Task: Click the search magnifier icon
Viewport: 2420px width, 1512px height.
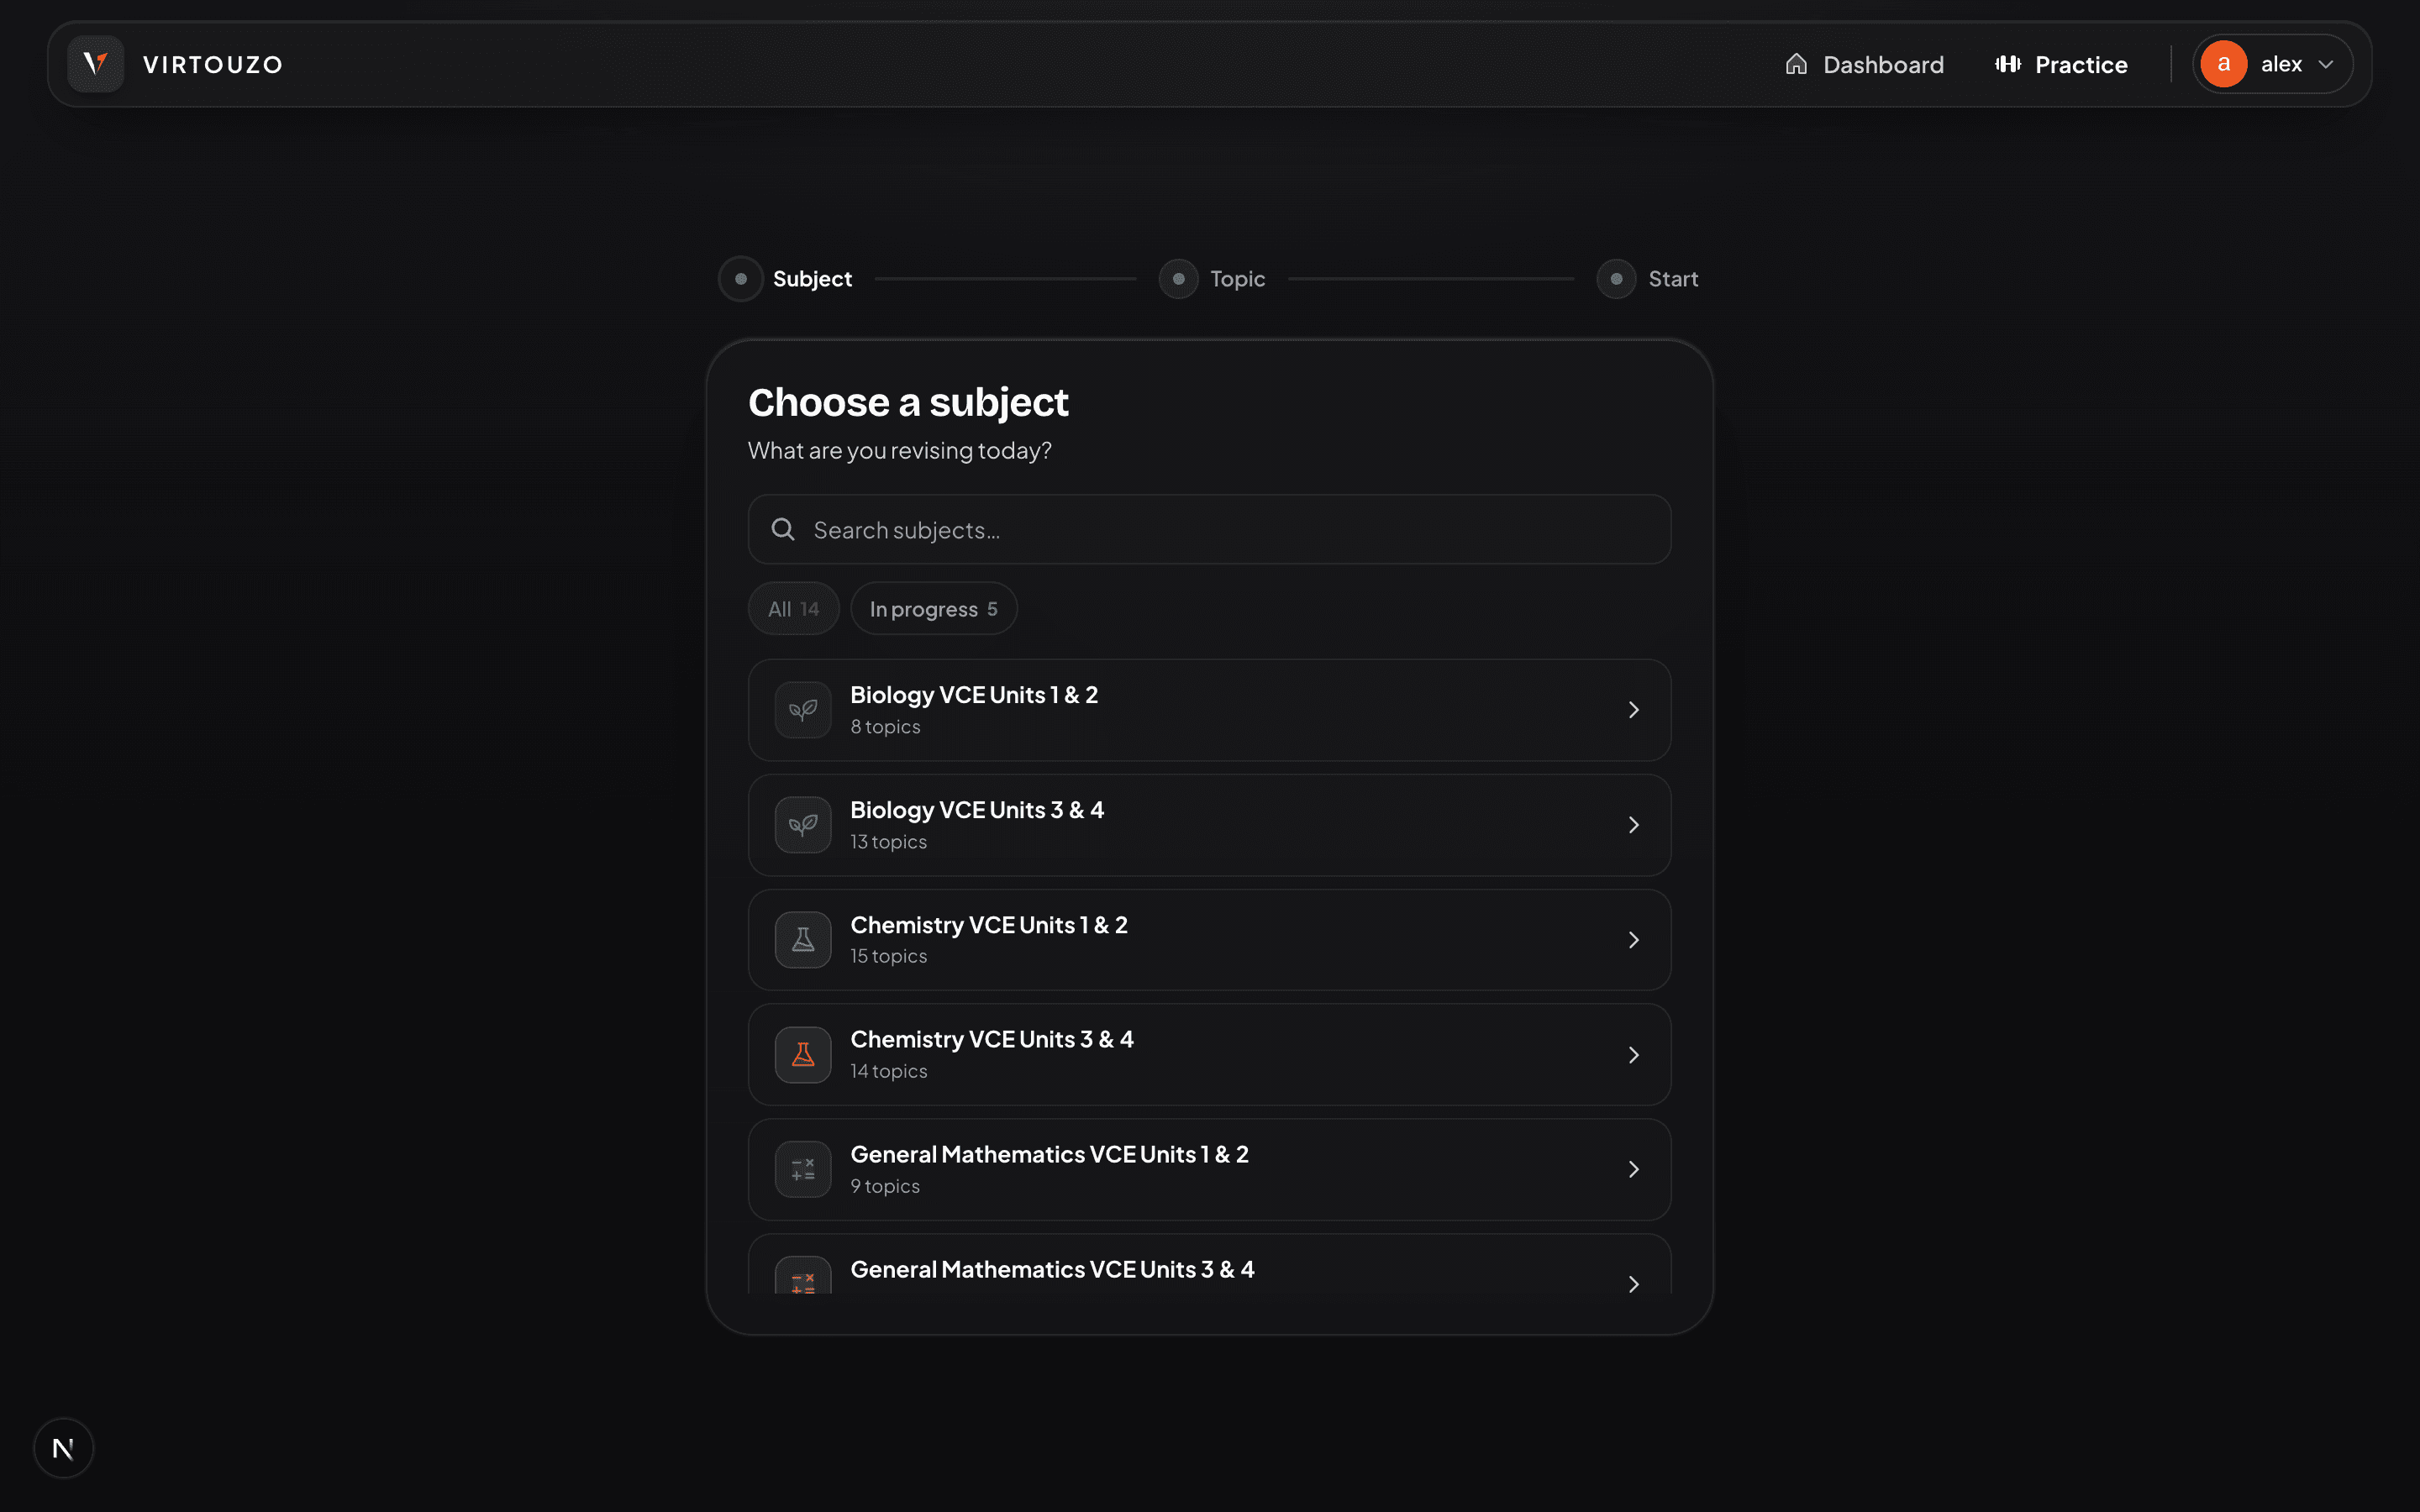Action: pos(783,529)
